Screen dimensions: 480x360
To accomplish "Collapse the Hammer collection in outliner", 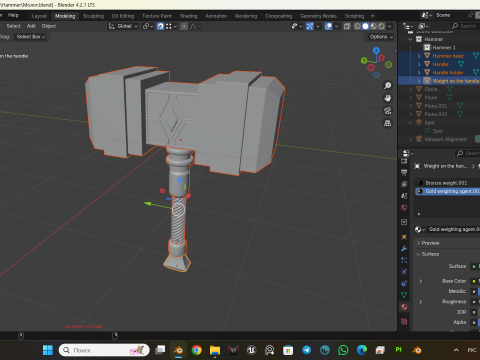I will click(411, 39).
